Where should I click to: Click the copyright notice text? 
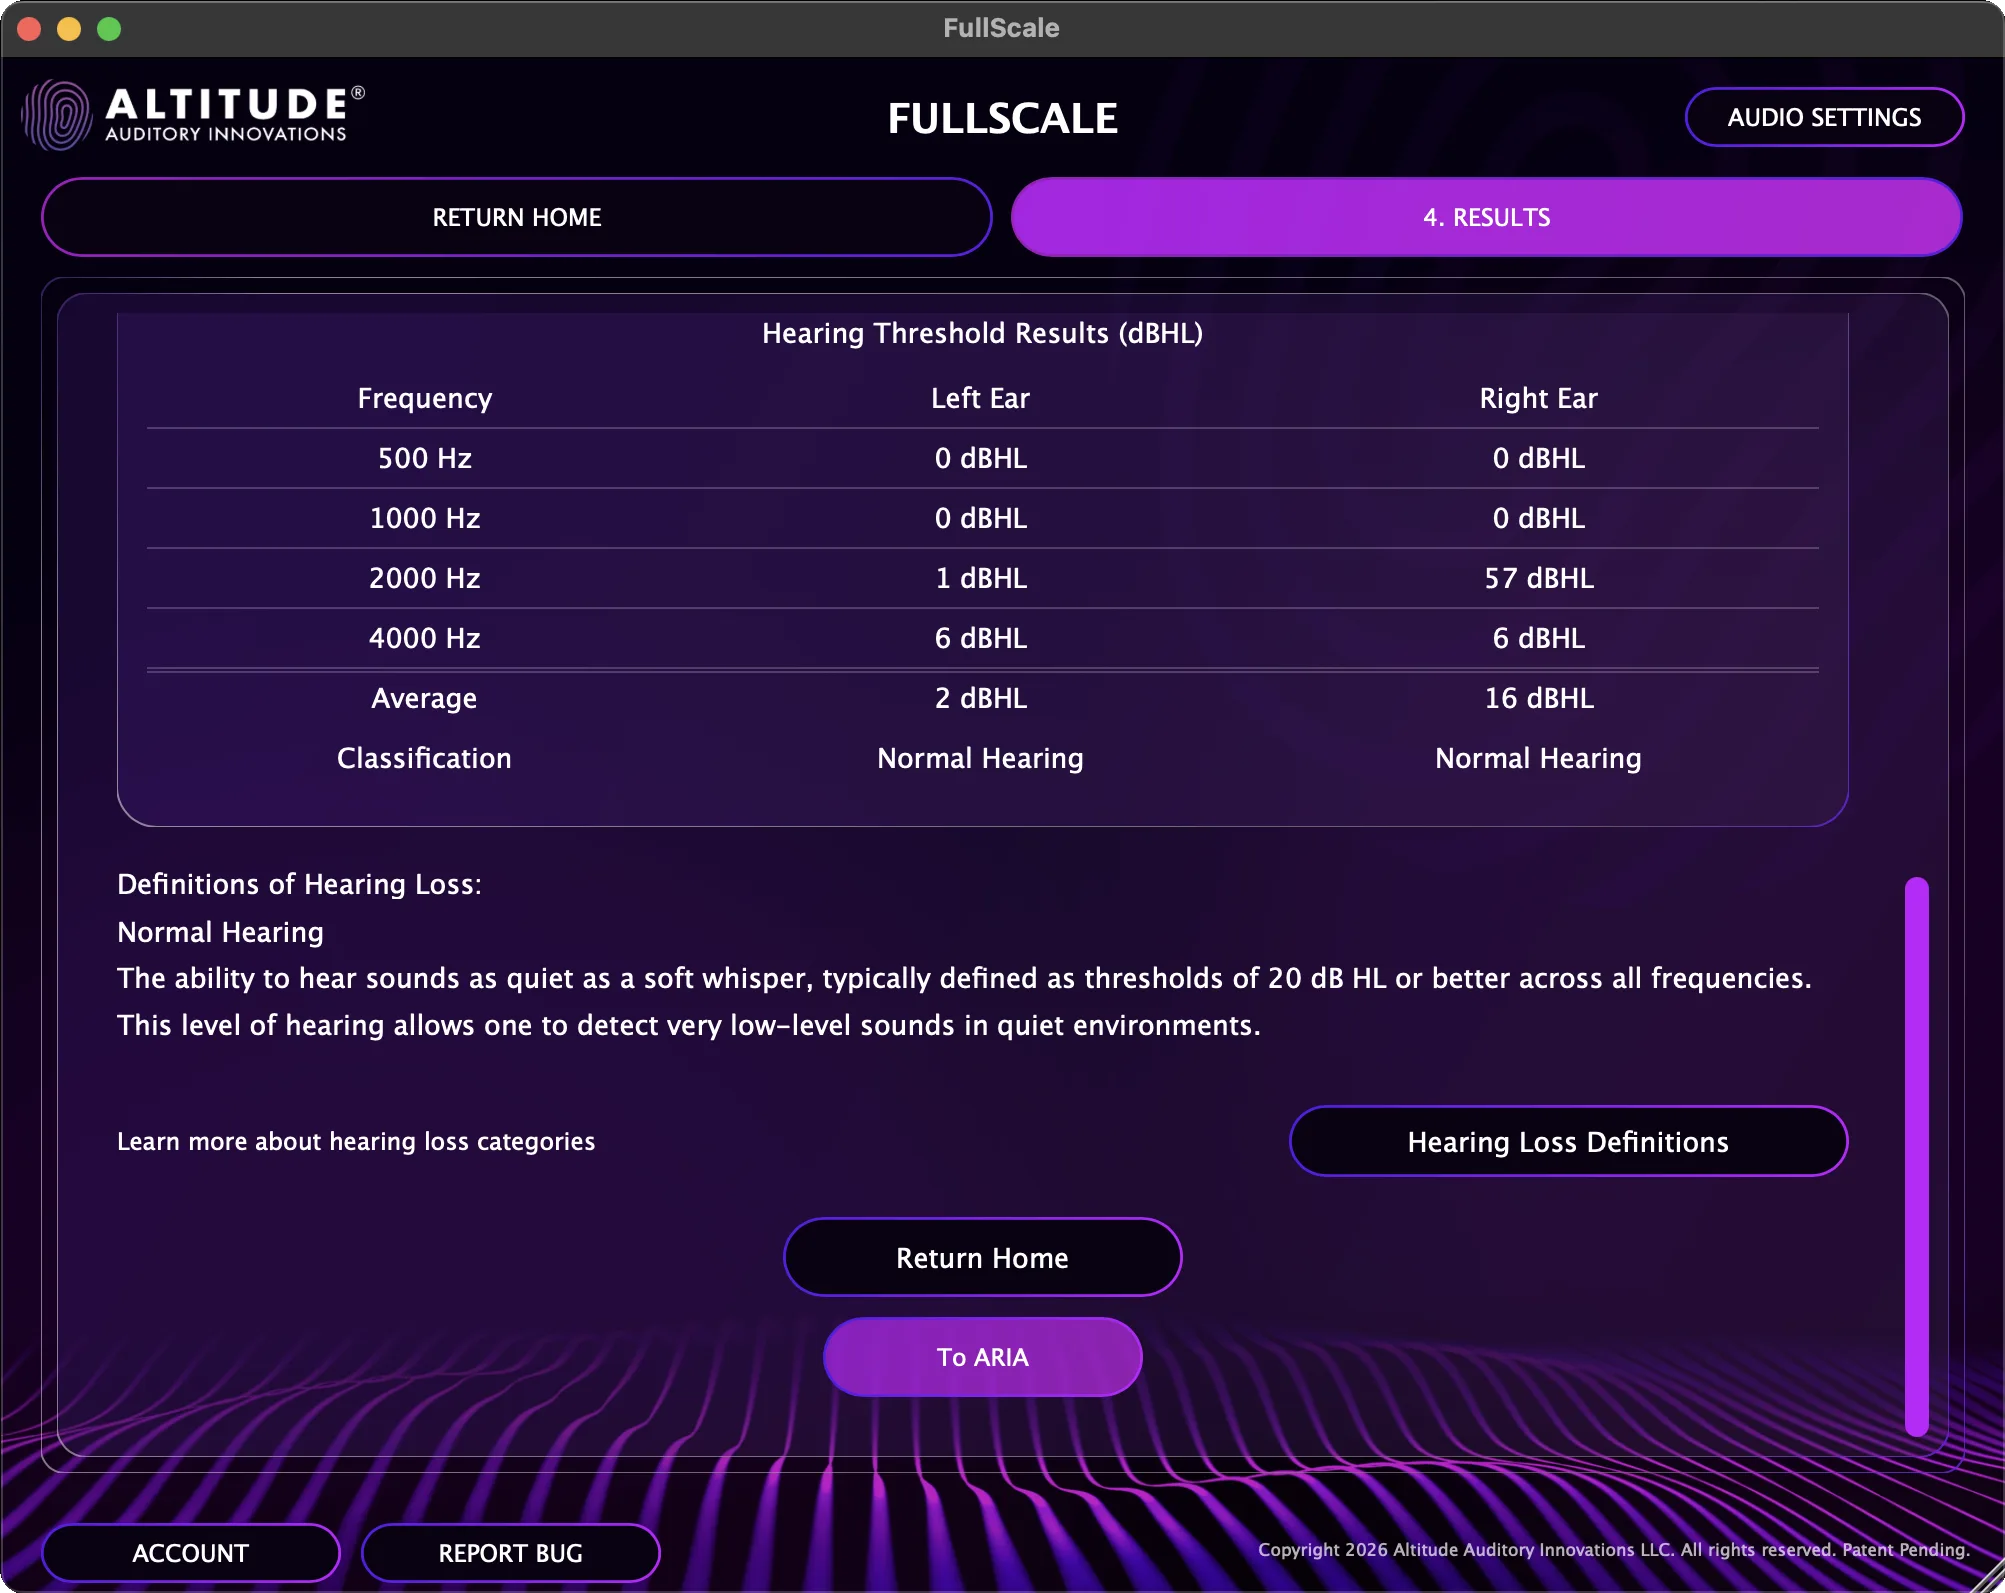1613,1549
